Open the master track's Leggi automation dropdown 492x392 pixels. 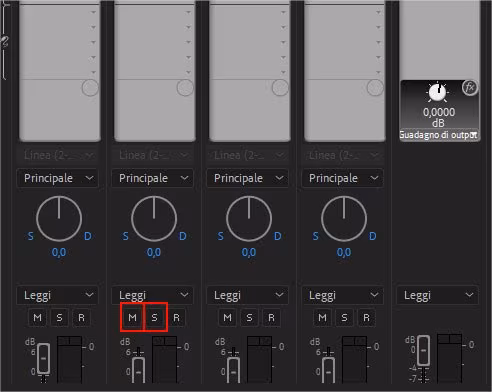[438, 295]
